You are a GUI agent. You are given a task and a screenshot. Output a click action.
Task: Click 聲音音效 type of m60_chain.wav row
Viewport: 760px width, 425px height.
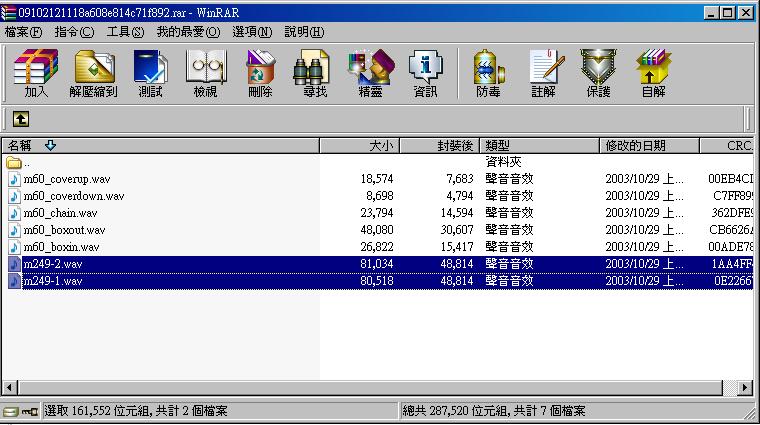click(509, 213)
